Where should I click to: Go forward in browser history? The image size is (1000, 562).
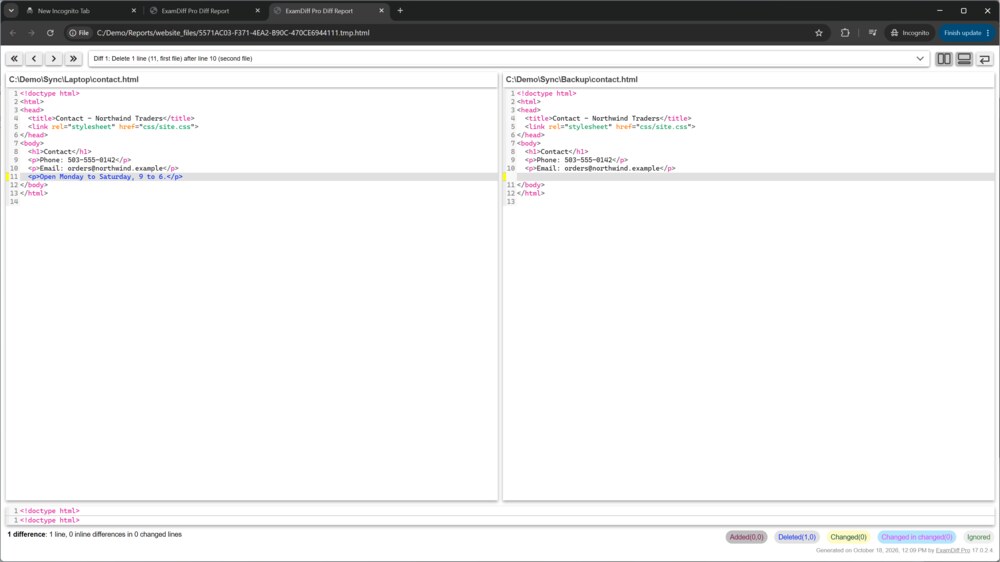point(31,33)
